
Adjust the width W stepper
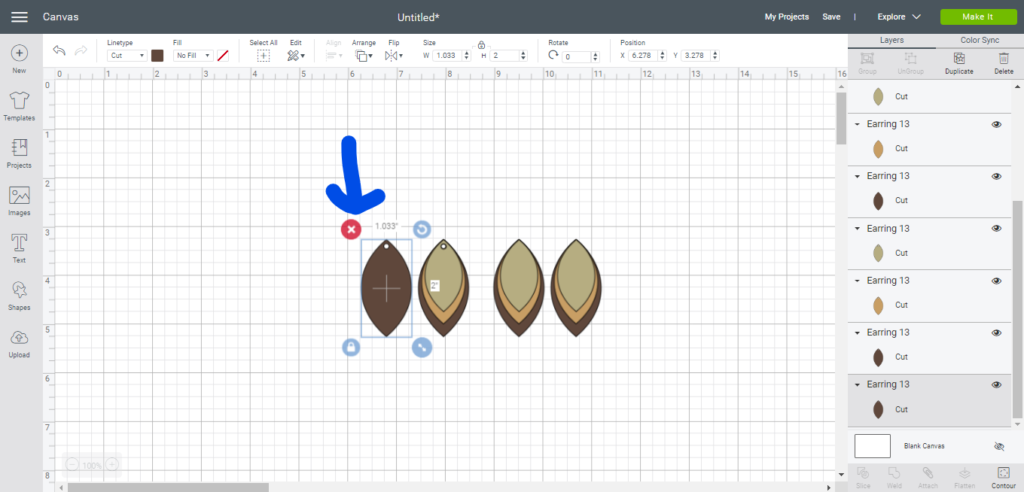[466, 56]
